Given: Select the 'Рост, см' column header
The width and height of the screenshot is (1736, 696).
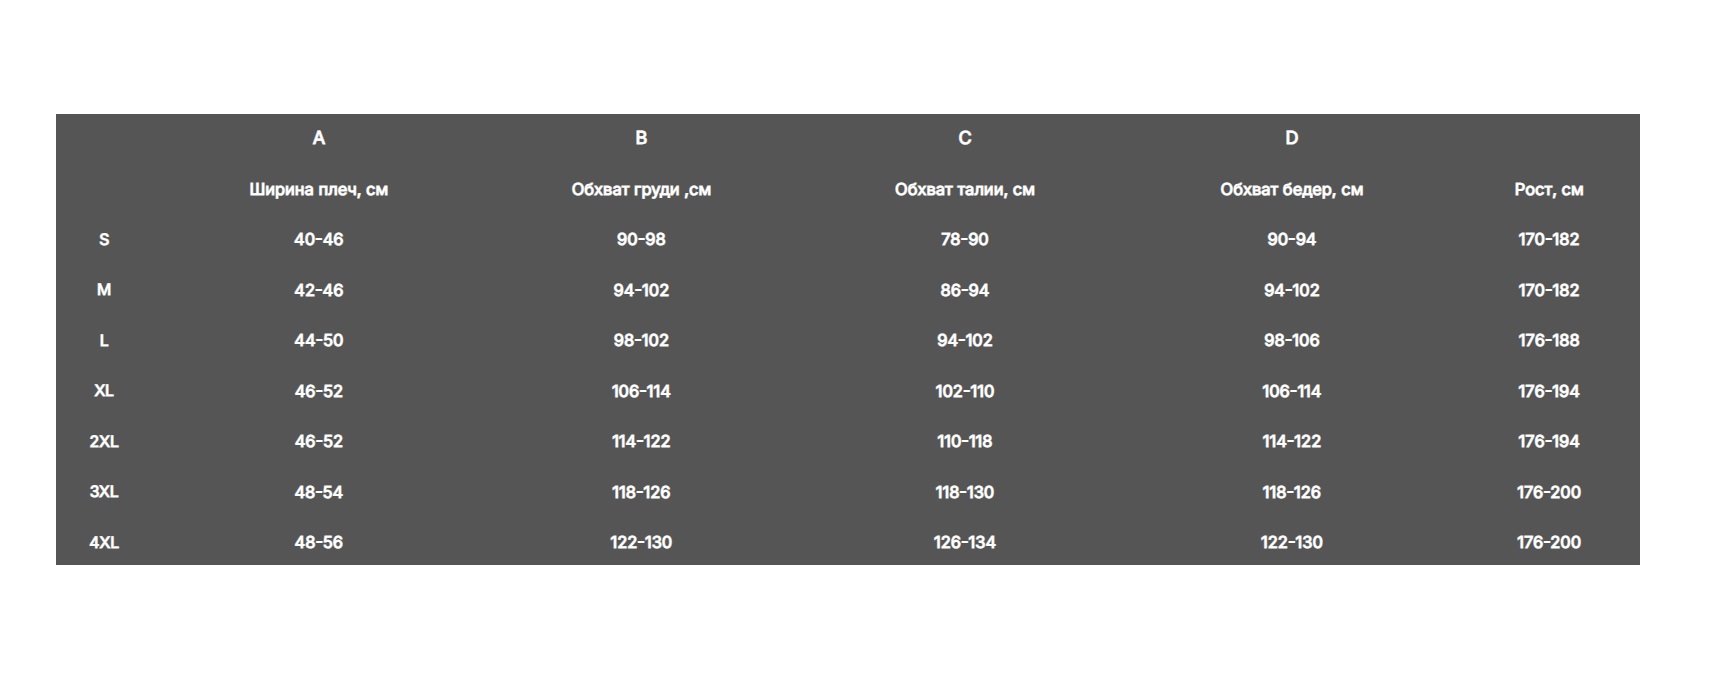Looking at the screenshot, I should [x=1548, y=190].
